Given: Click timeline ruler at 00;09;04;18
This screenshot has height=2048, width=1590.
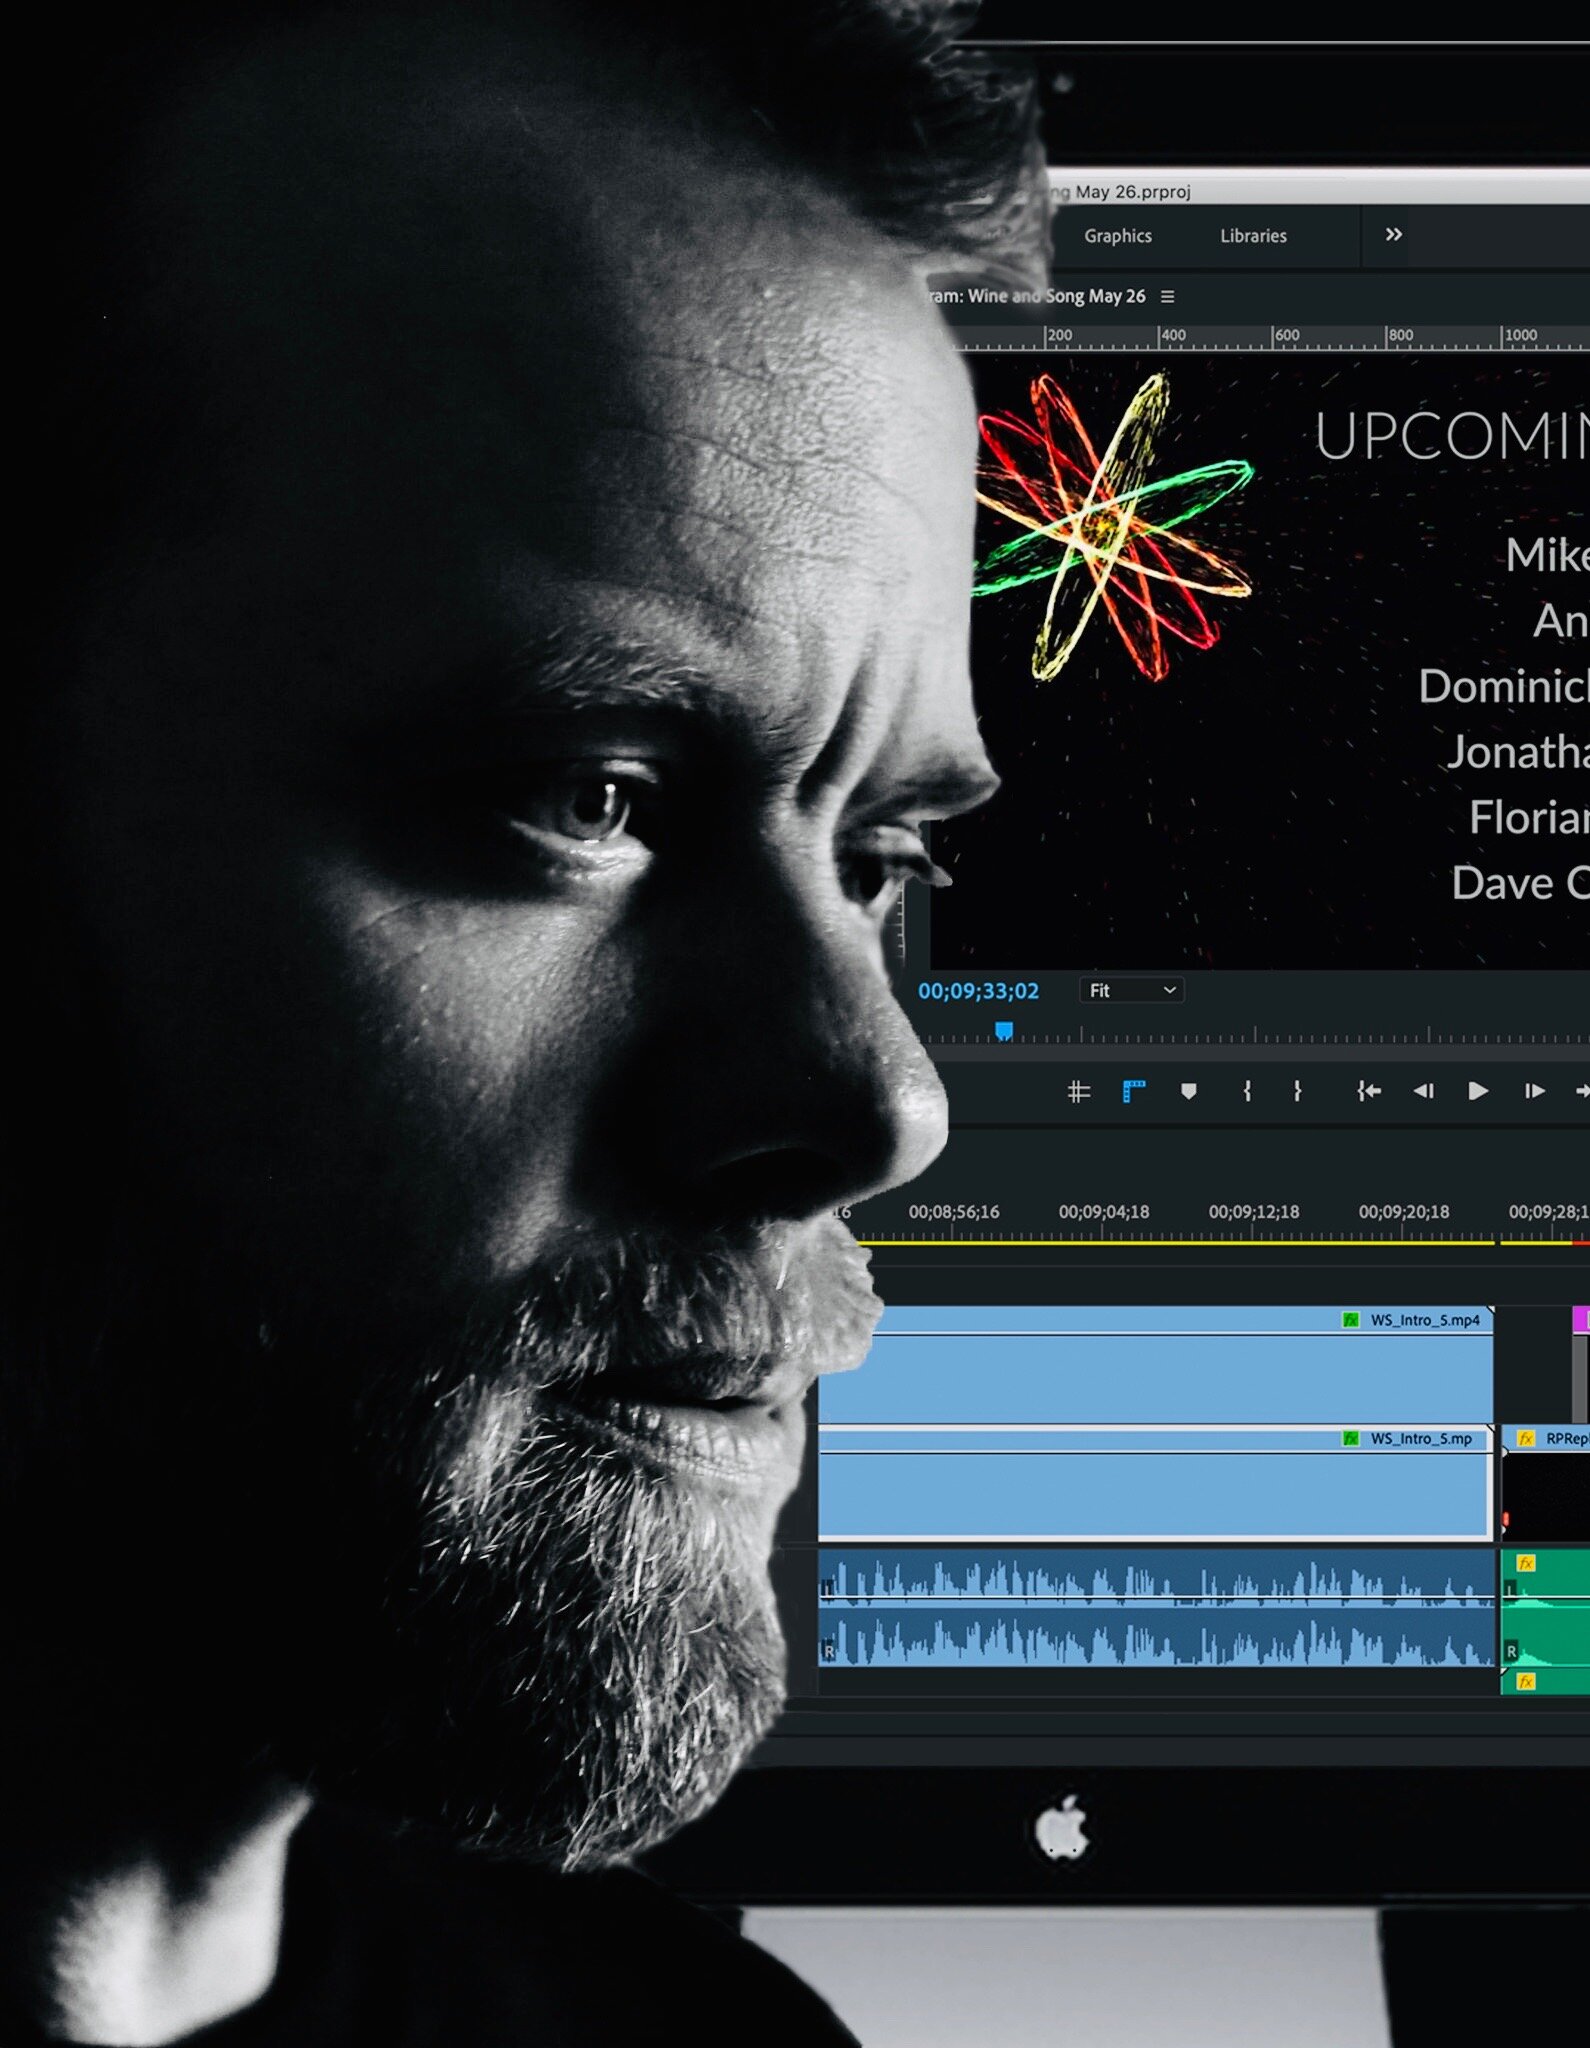Looking at the screenshot, I should pyautogui.click(x=1104, y=1212).
